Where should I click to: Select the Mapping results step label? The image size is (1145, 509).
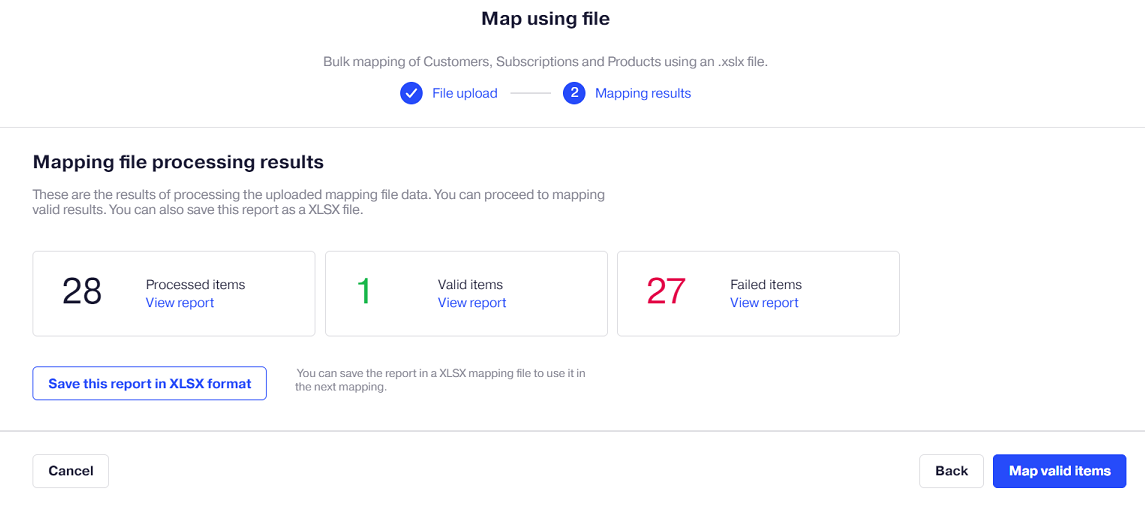coord(643,93)
